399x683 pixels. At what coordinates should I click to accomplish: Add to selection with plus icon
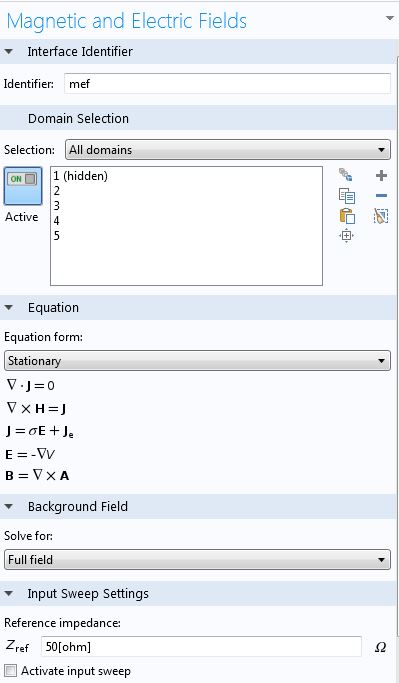click(381, 176)
